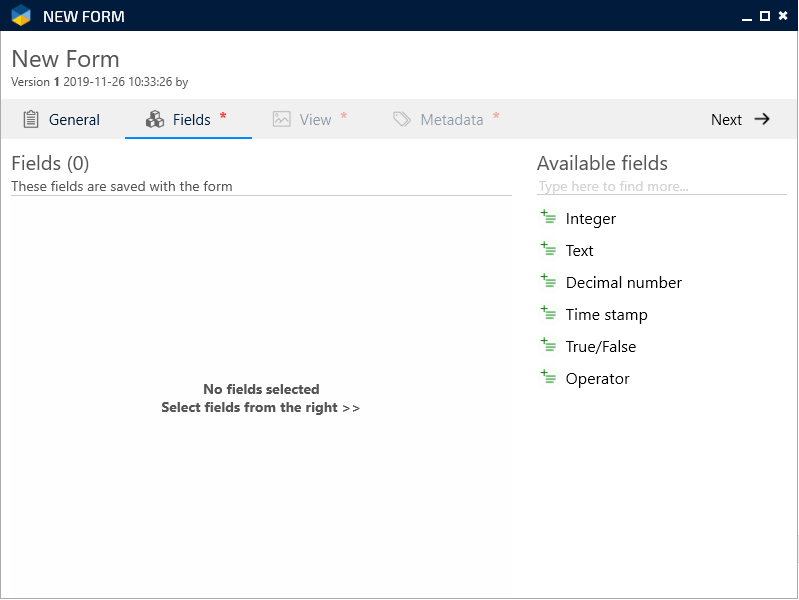This screenshot has width=799, height=600.
Task: Click the application logo in title bar
Action: pos(21,16)
